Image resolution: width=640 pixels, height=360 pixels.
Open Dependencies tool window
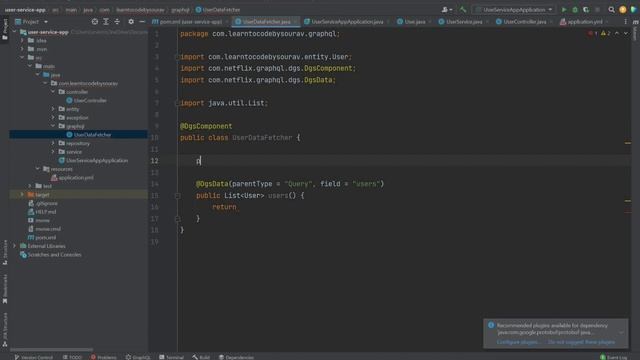[236, 357]
